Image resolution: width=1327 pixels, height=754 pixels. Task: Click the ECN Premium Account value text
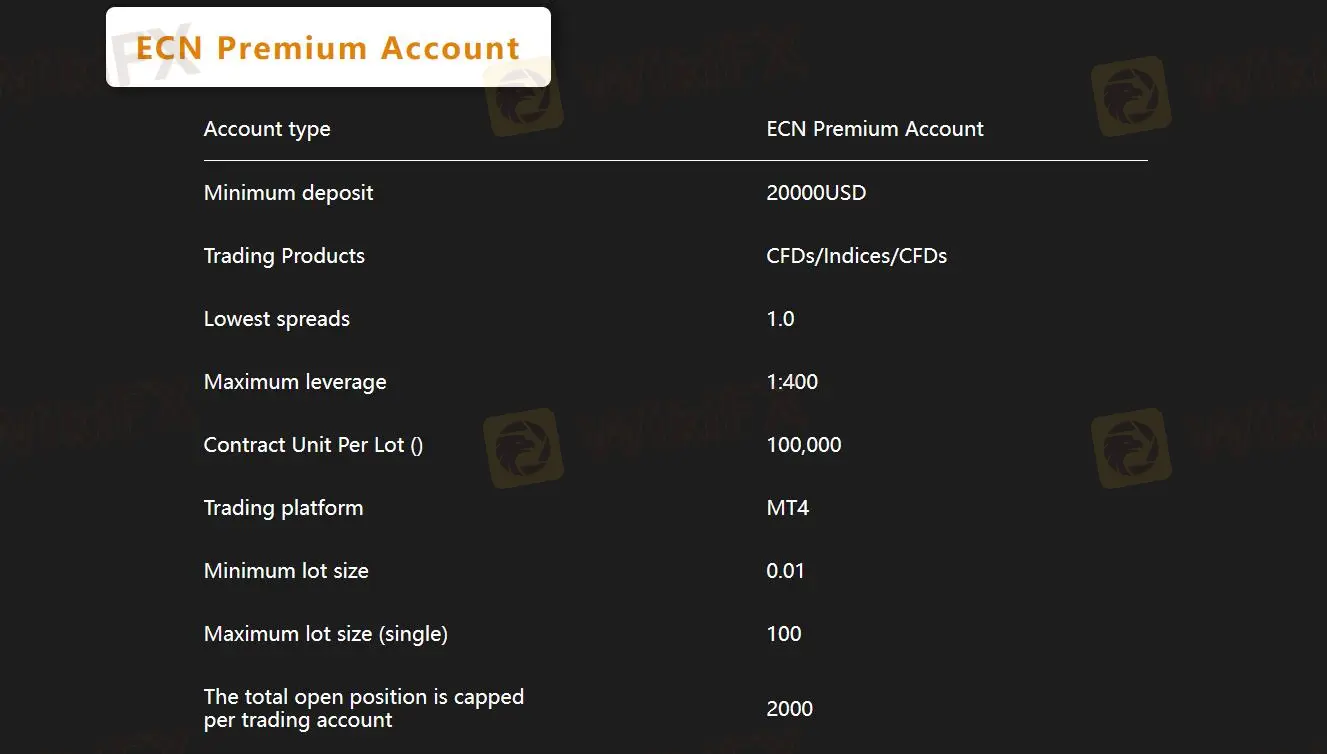(x=875, y=129)
